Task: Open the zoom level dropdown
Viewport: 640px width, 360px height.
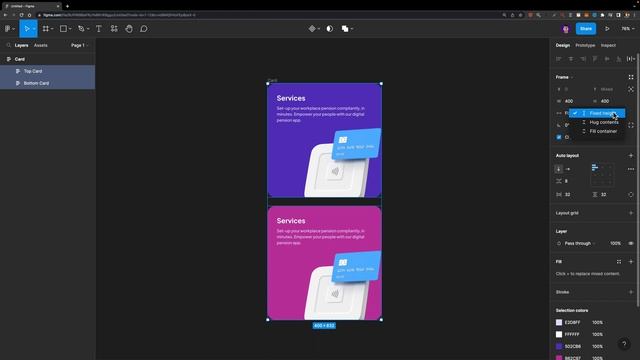Action: pos(628,29)
